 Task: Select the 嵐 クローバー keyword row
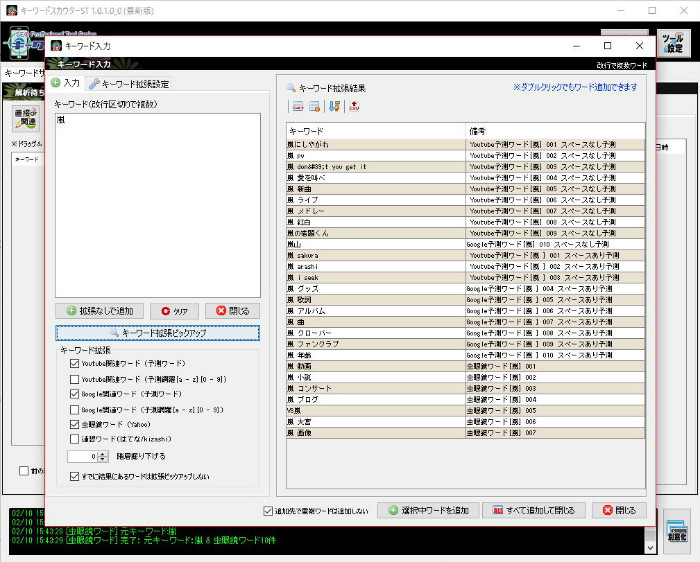tap(466, 333)
